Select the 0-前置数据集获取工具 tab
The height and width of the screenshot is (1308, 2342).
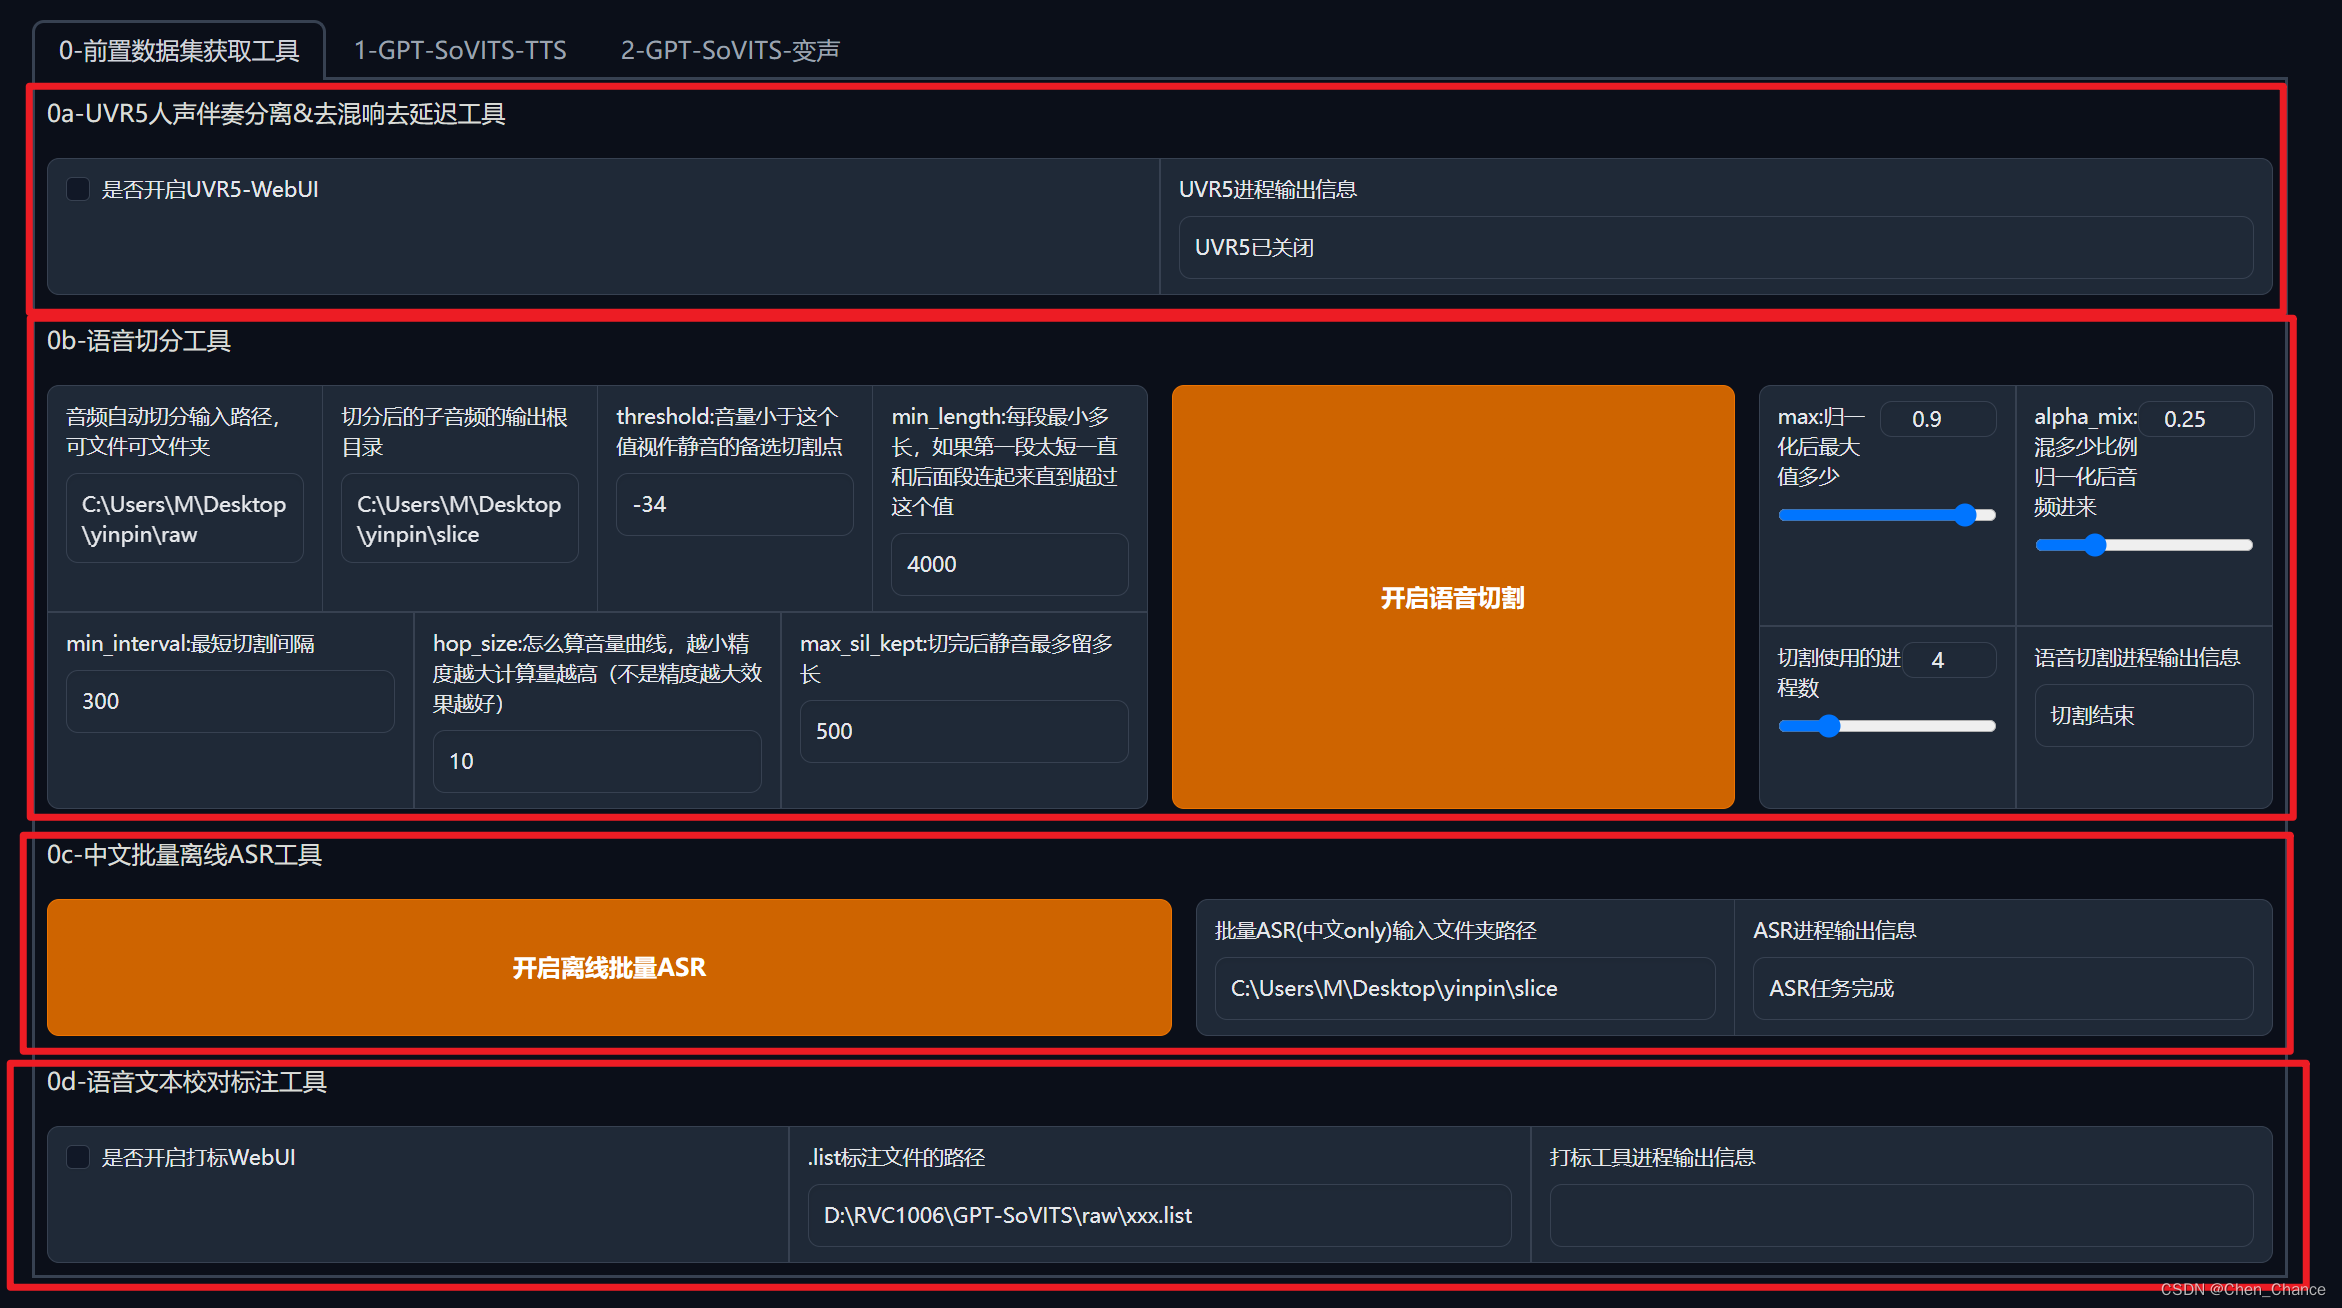pyautogui.click(x=179, y=50)
